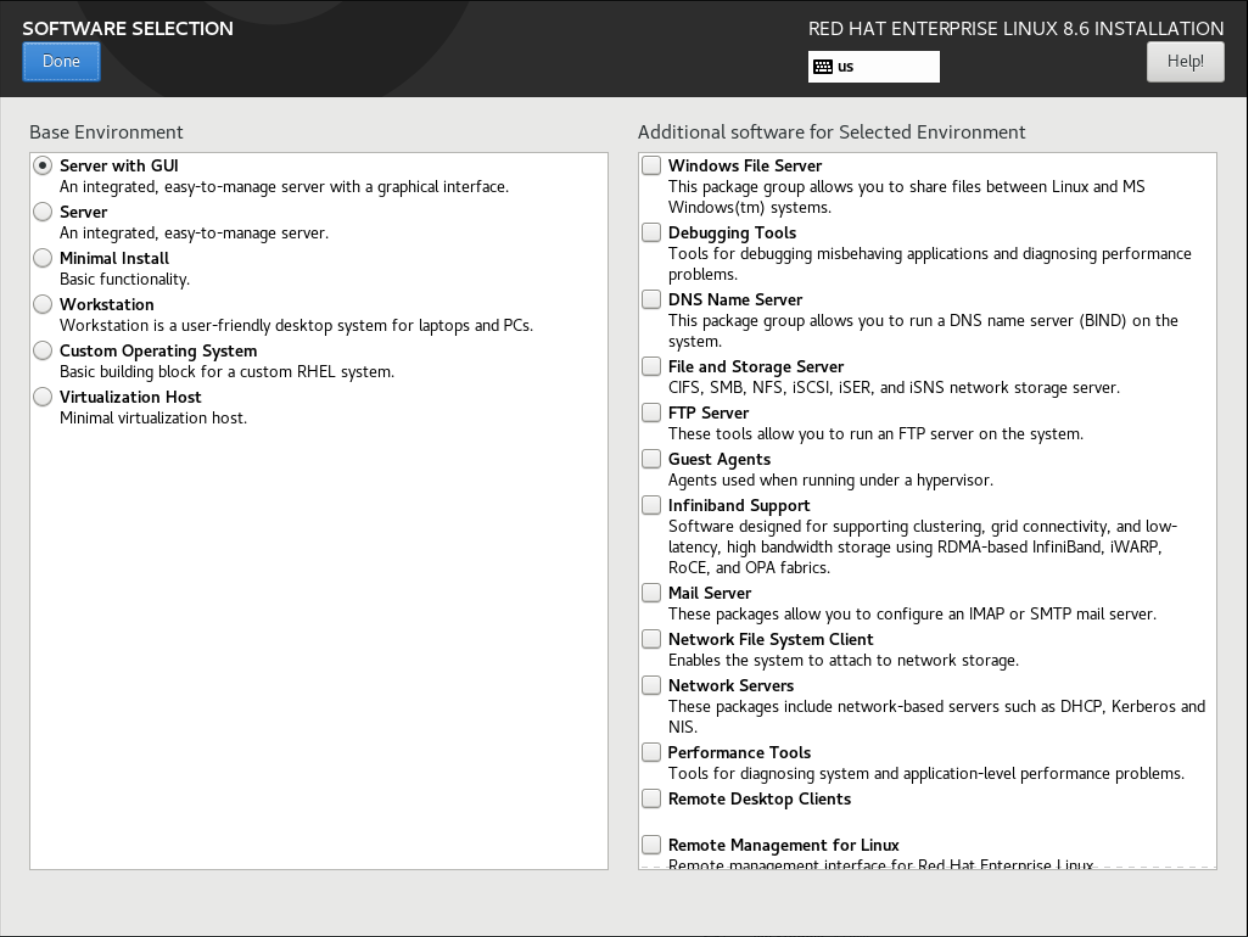Enable DNS Name Server package group
The image size is (1248, 937).
[651, 300]
